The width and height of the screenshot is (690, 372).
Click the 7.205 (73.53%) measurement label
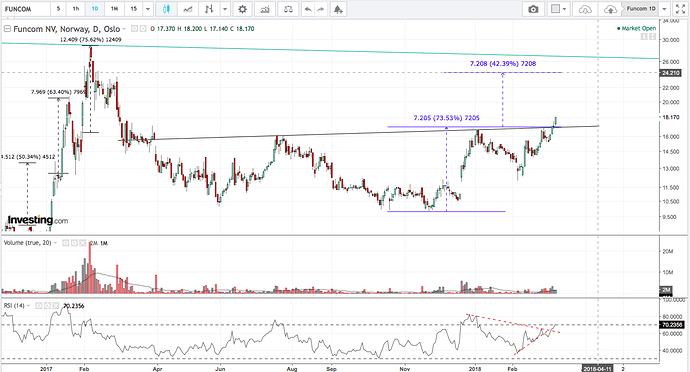pos(447,118)
